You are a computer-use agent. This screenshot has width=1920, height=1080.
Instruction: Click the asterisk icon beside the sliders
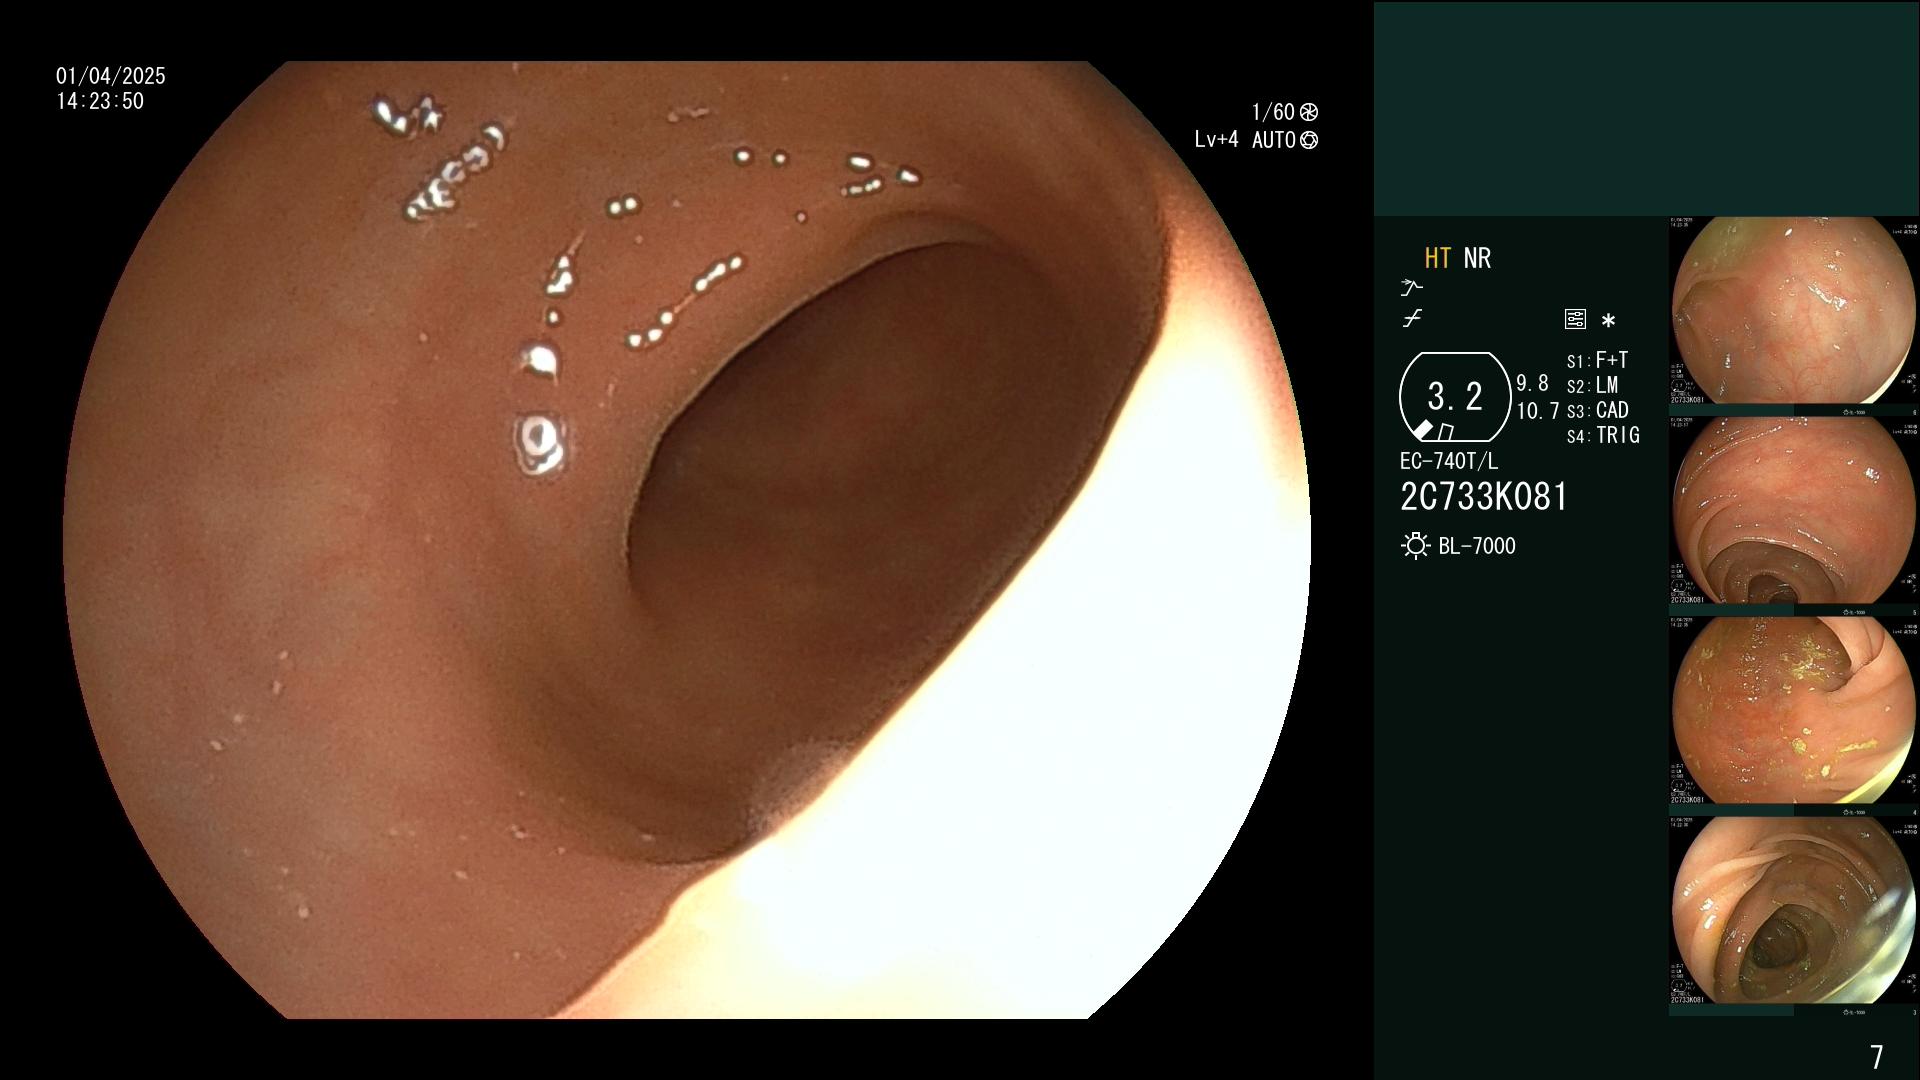click(1608, 320)
